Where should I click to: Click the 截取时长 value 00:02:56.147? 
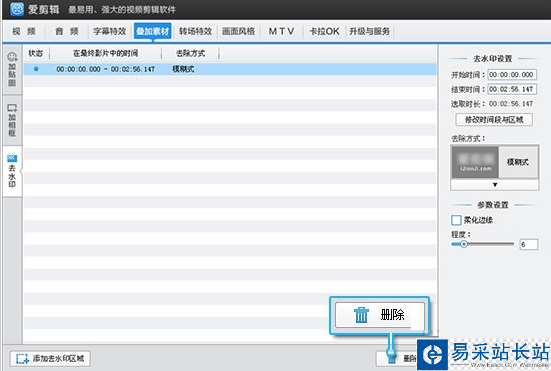[x=511, y=104]
